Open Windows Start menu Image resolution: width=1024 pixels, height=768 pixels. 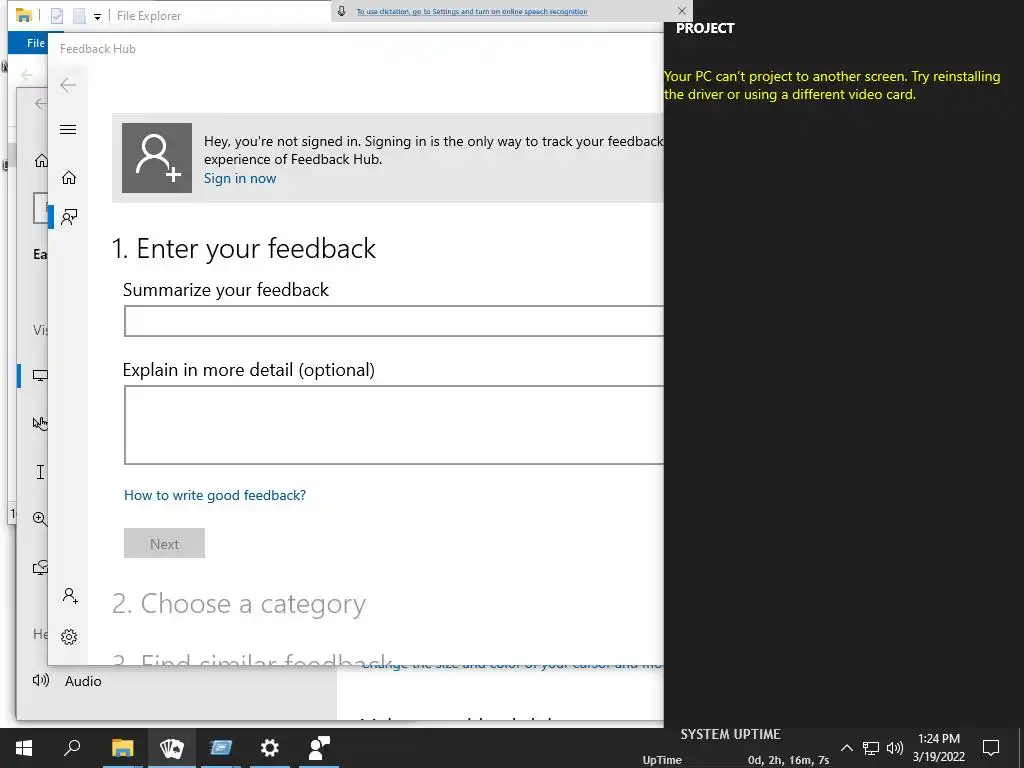click(24, 748)
